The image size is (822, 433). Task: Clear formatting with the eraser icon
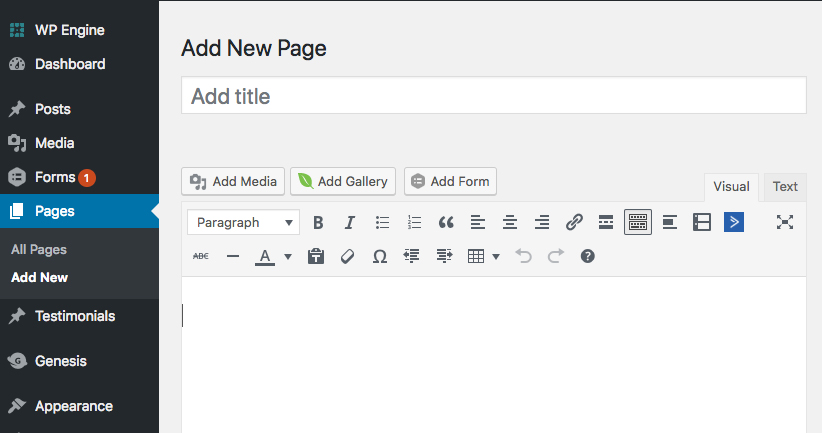348,256
